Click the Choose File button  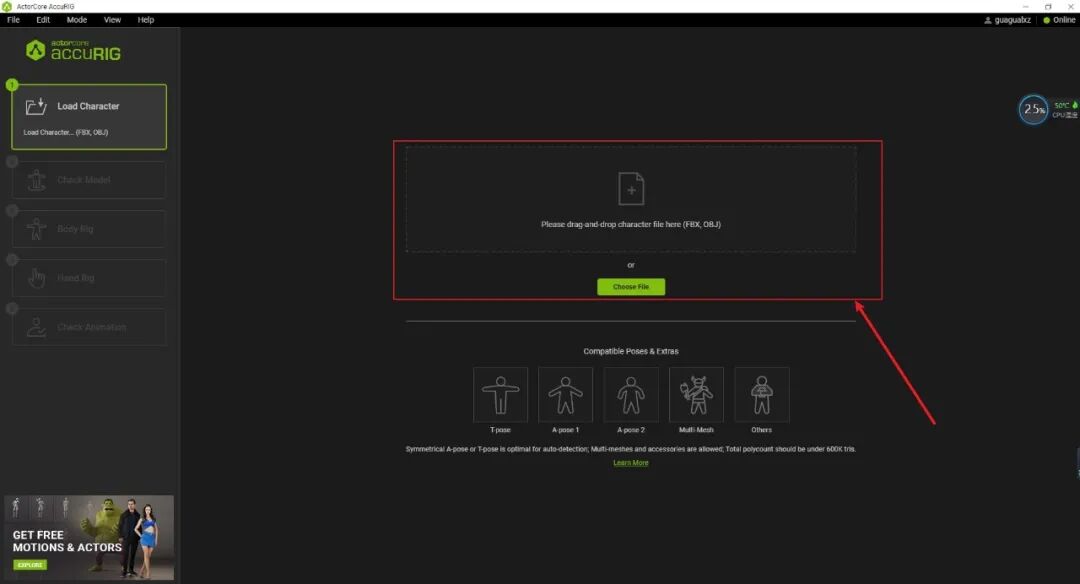631,286
